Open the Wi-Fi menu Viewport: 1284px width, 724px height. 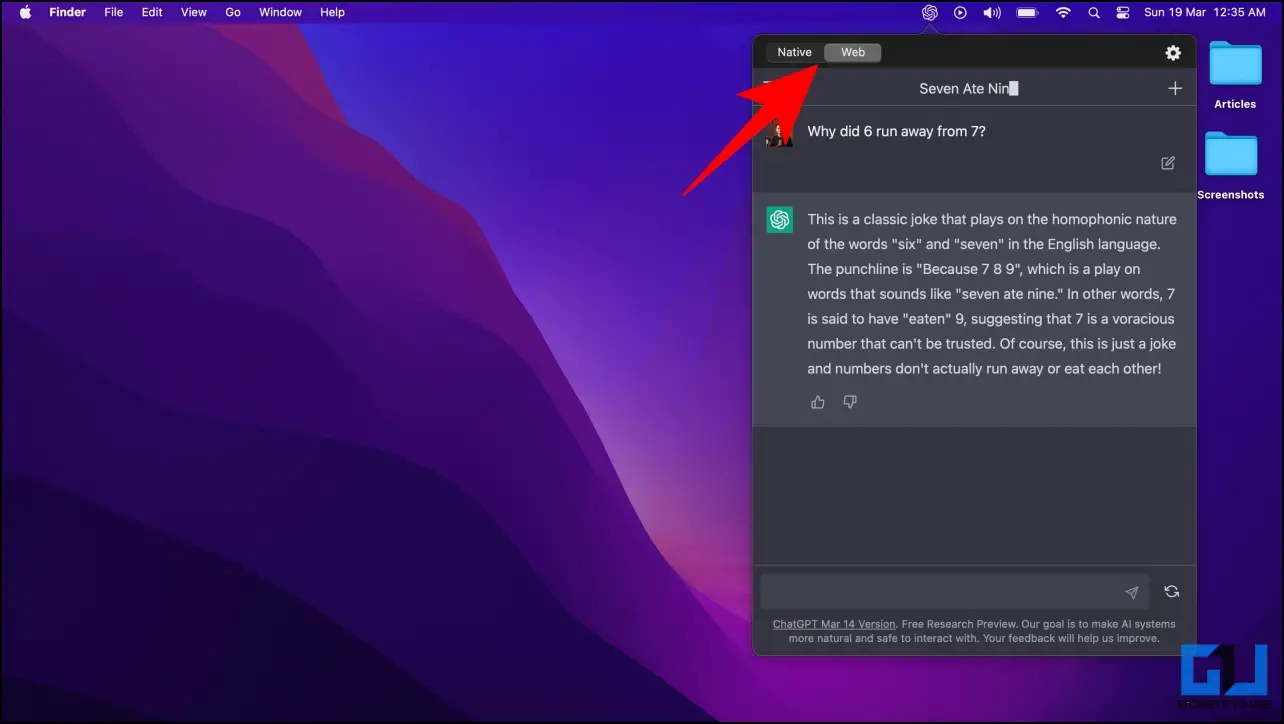1063,12
